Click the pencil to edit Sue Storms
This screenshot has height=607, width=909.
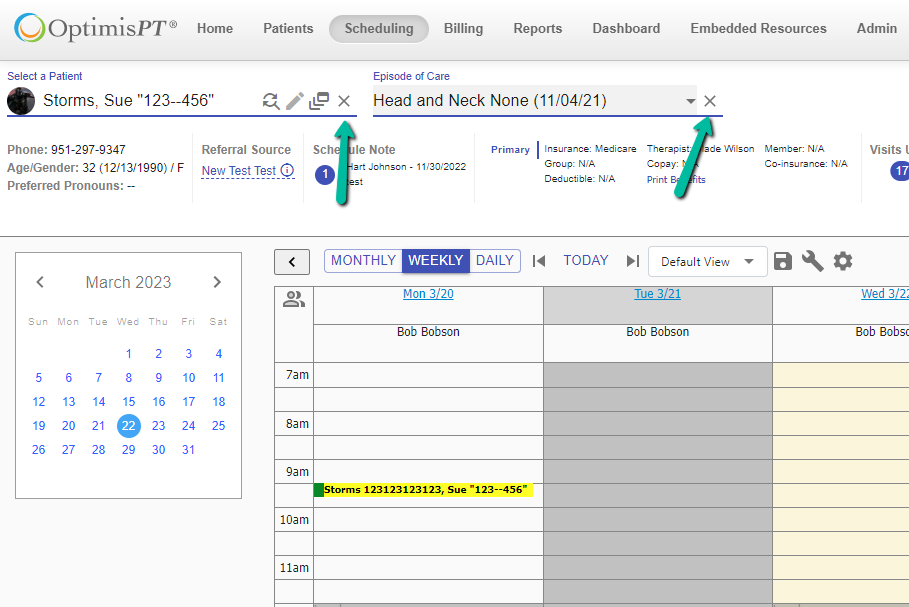(x=294, y=100)
